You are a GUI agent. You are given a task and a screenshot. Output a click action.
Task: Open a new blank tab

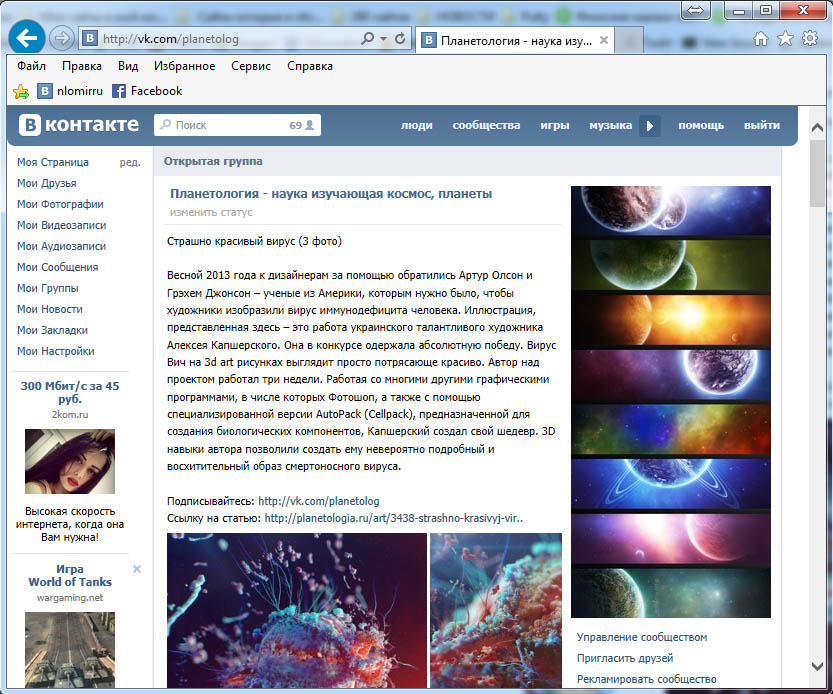point(629,40)
